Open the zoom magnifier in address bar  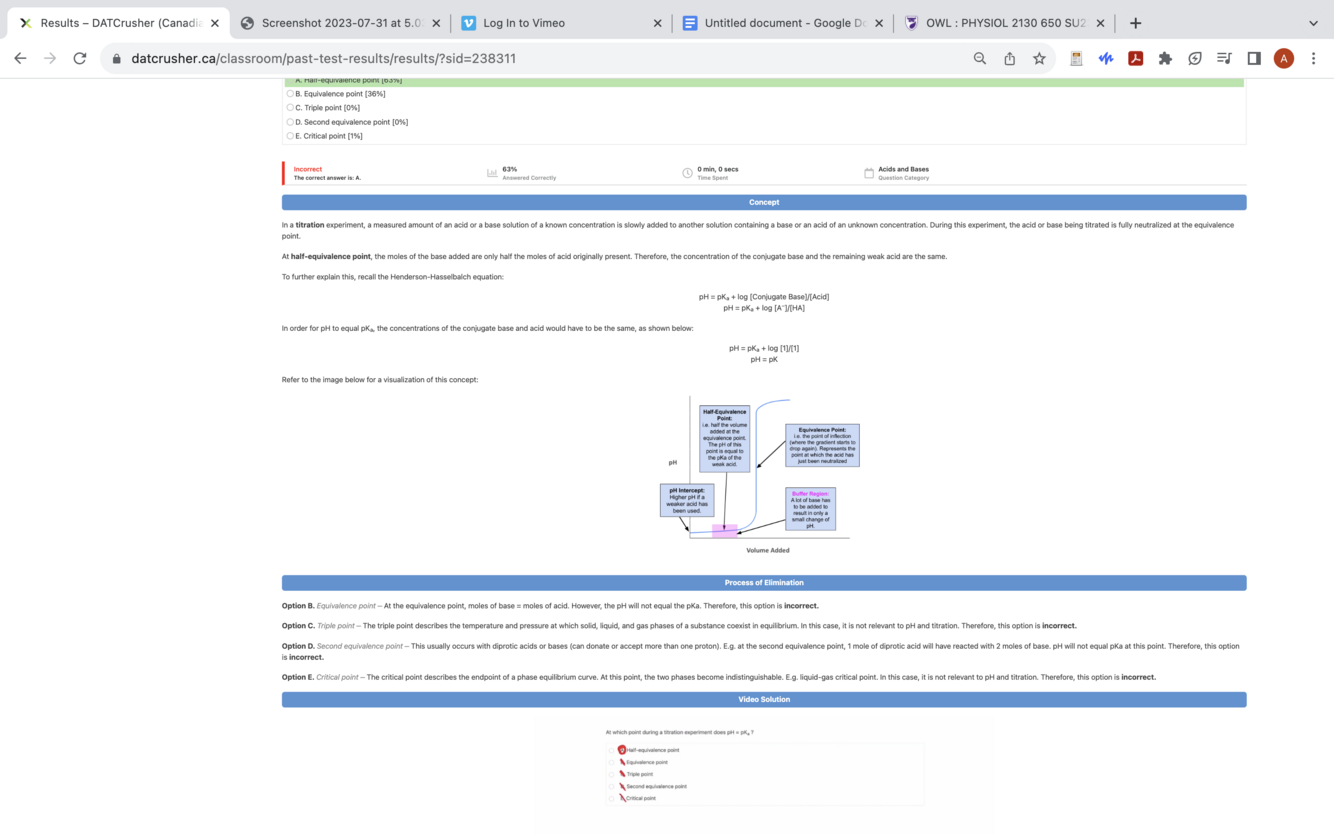pyautogui.click(x=980, y=58)
